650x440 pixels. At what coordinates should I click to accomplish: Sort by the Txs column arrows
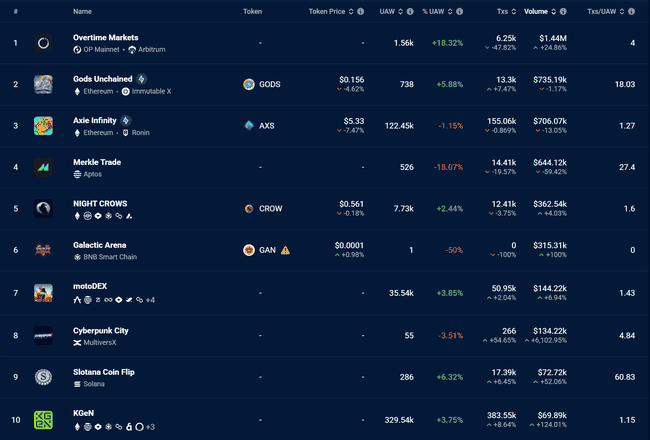514,12
